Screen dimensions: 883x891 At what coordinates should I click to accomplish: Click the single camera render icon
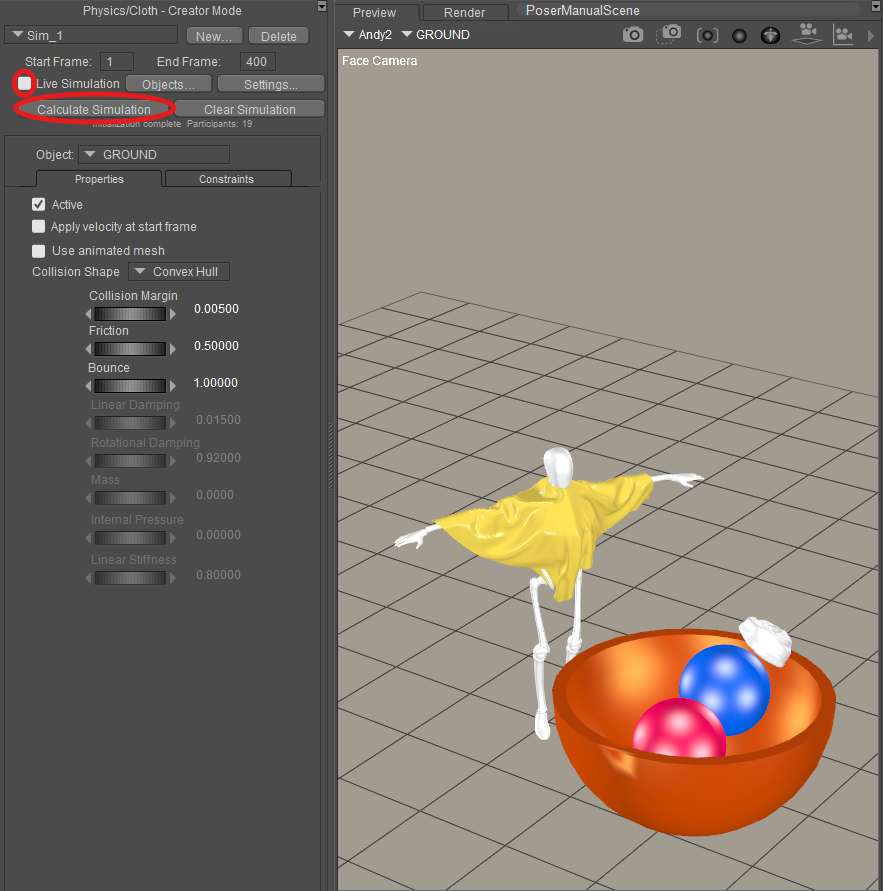click(x=633, y=35)
